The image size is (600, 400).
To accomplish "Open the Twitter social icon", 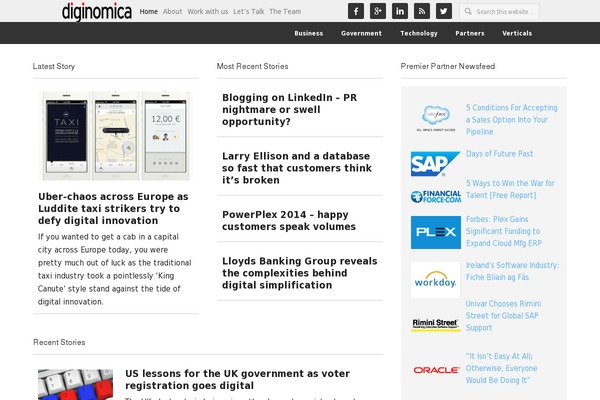I will [x=444, y=11].
